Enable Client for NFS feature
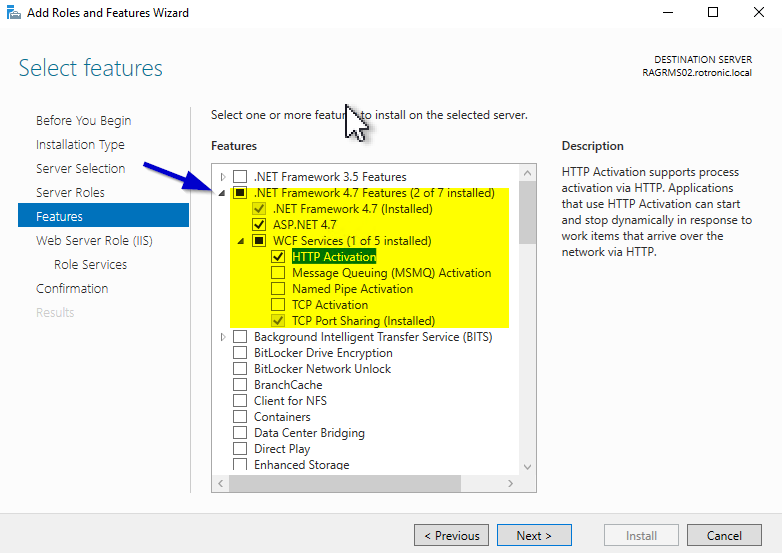The height and width of the screenshot is (553, 782). 240,400
